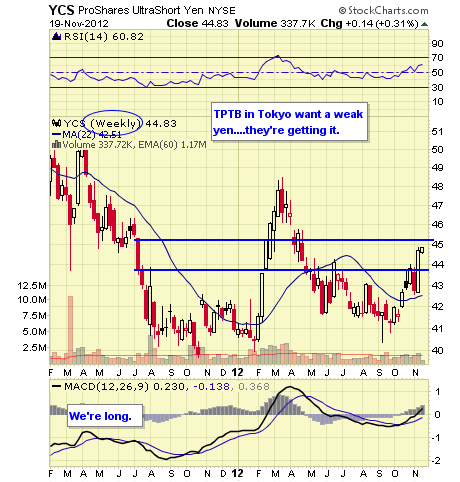Screen dimensions: 460x482
Task: Click the TPTB in Tokyo annotation box
Action: (x=290, y=122)
